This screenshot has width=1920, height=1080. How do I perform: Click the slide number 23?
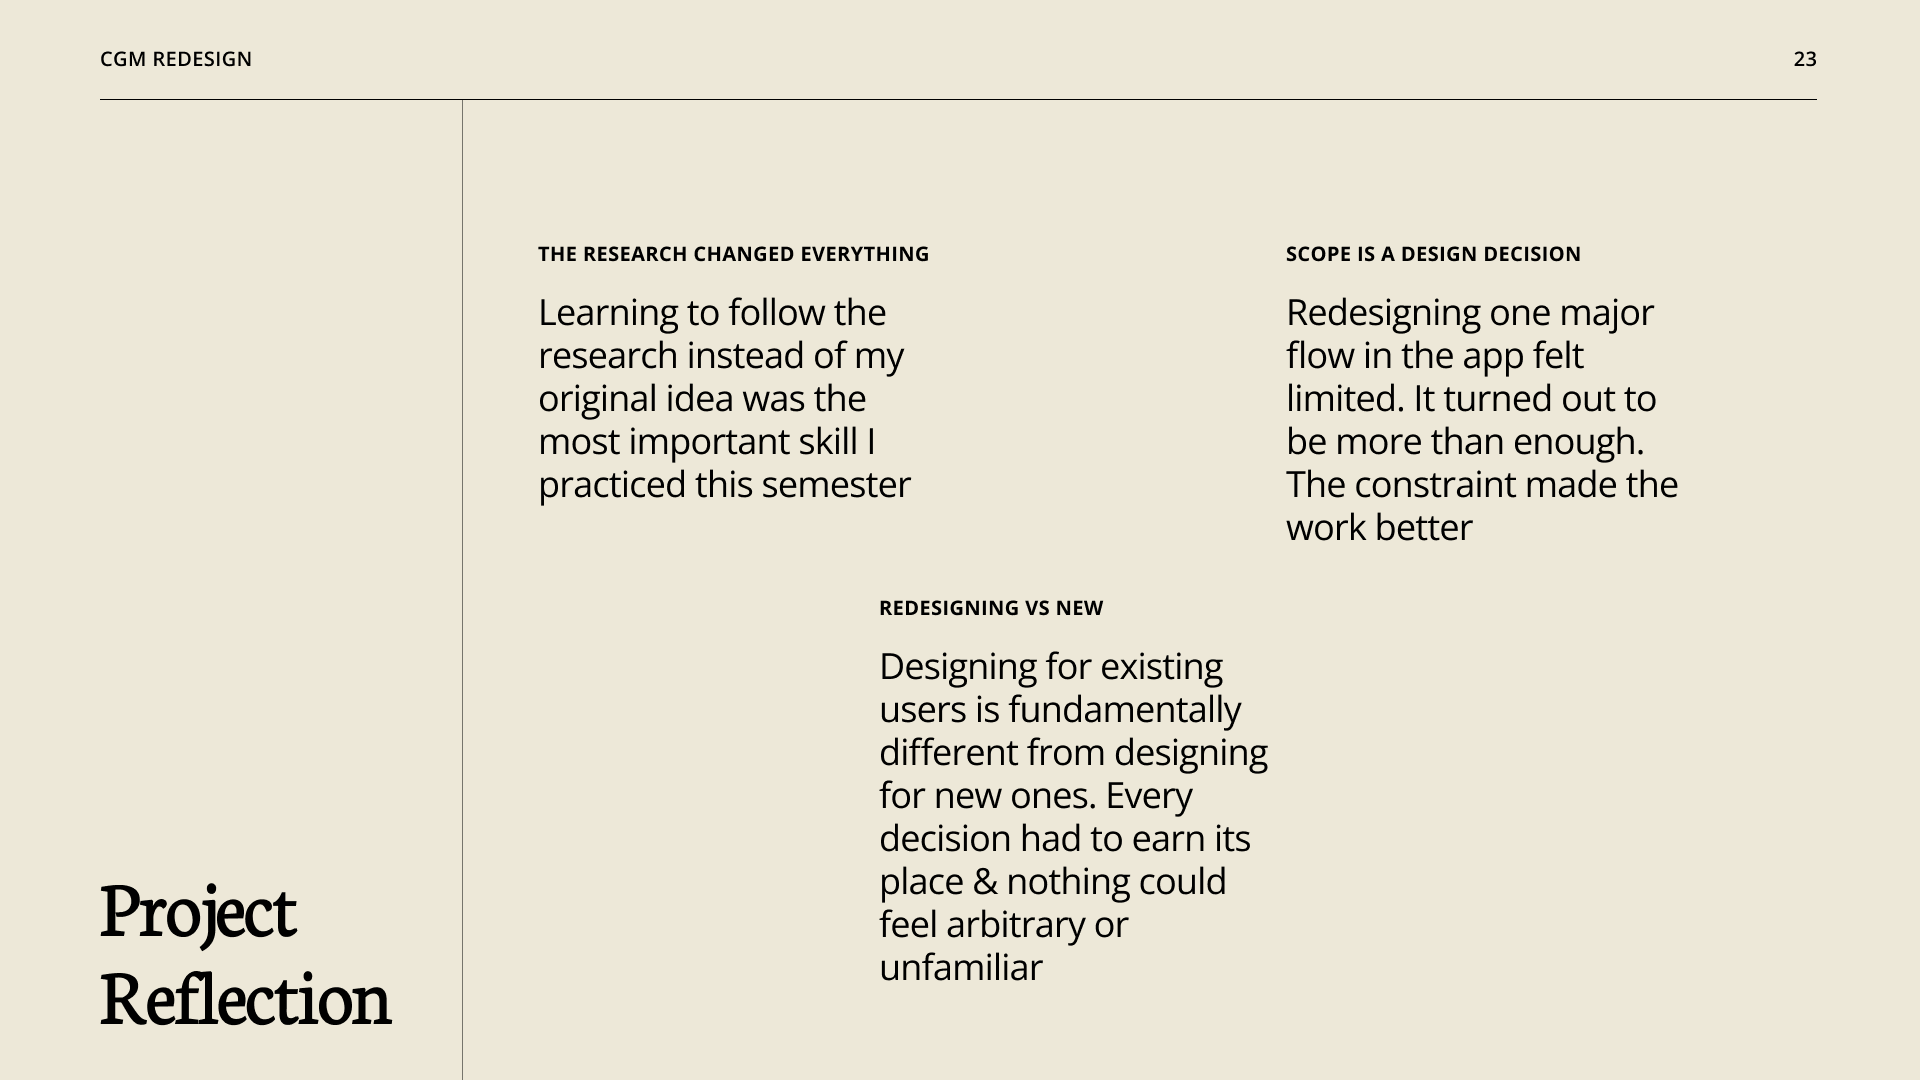[x=1805, y=59]
